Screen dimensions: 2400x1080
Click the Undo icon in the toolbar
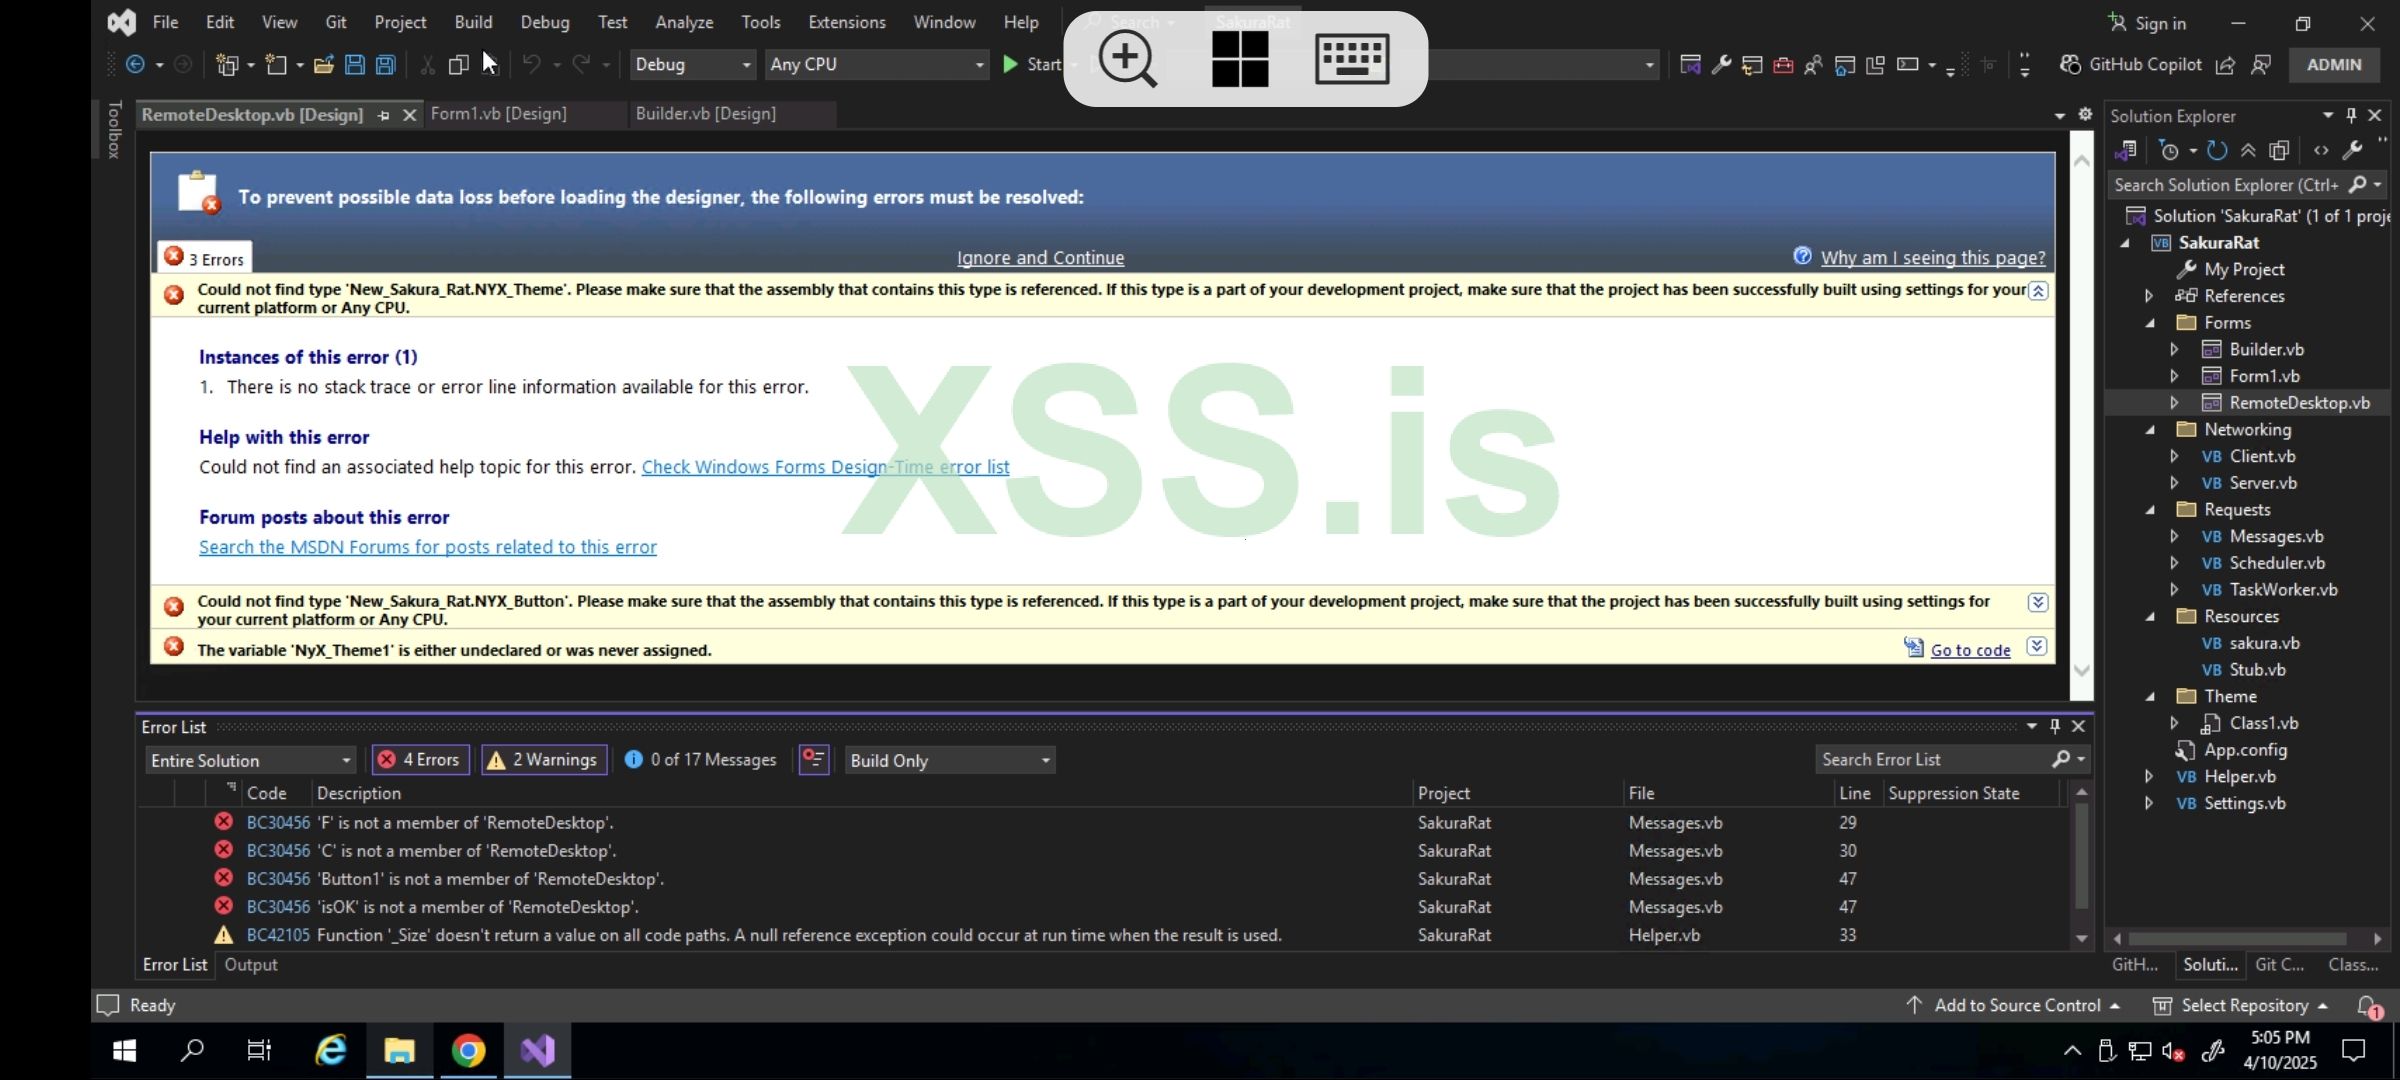(x=533, y=64)
